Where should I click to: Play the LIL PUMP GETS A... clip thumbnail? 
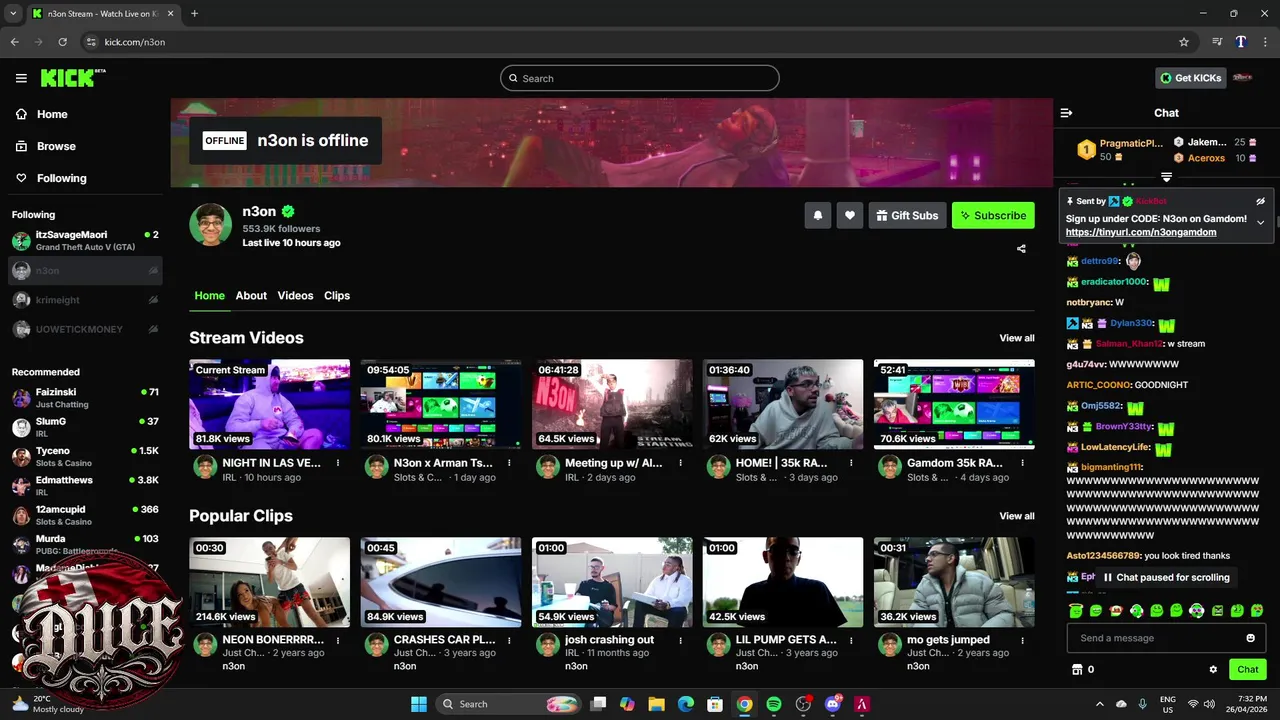point(783,582)
